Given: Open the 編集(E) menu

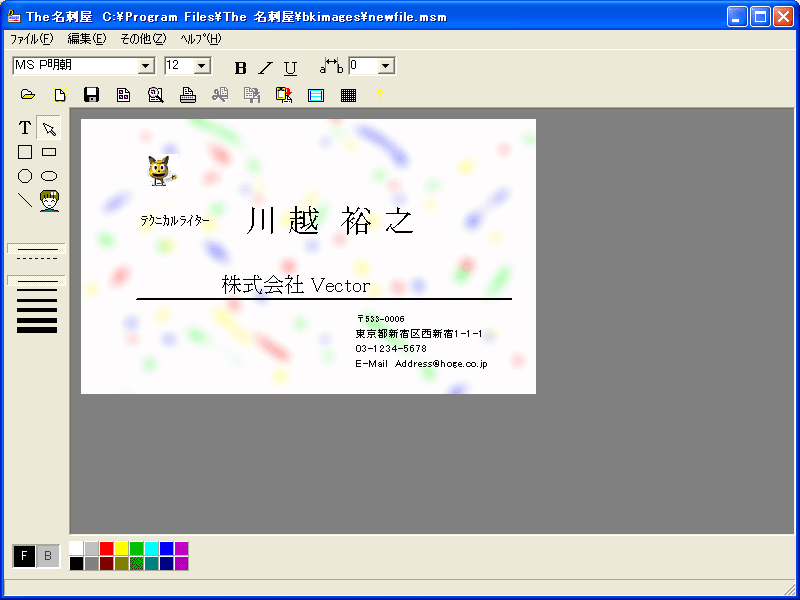Looking at the screenshot, I should point(87,39).
